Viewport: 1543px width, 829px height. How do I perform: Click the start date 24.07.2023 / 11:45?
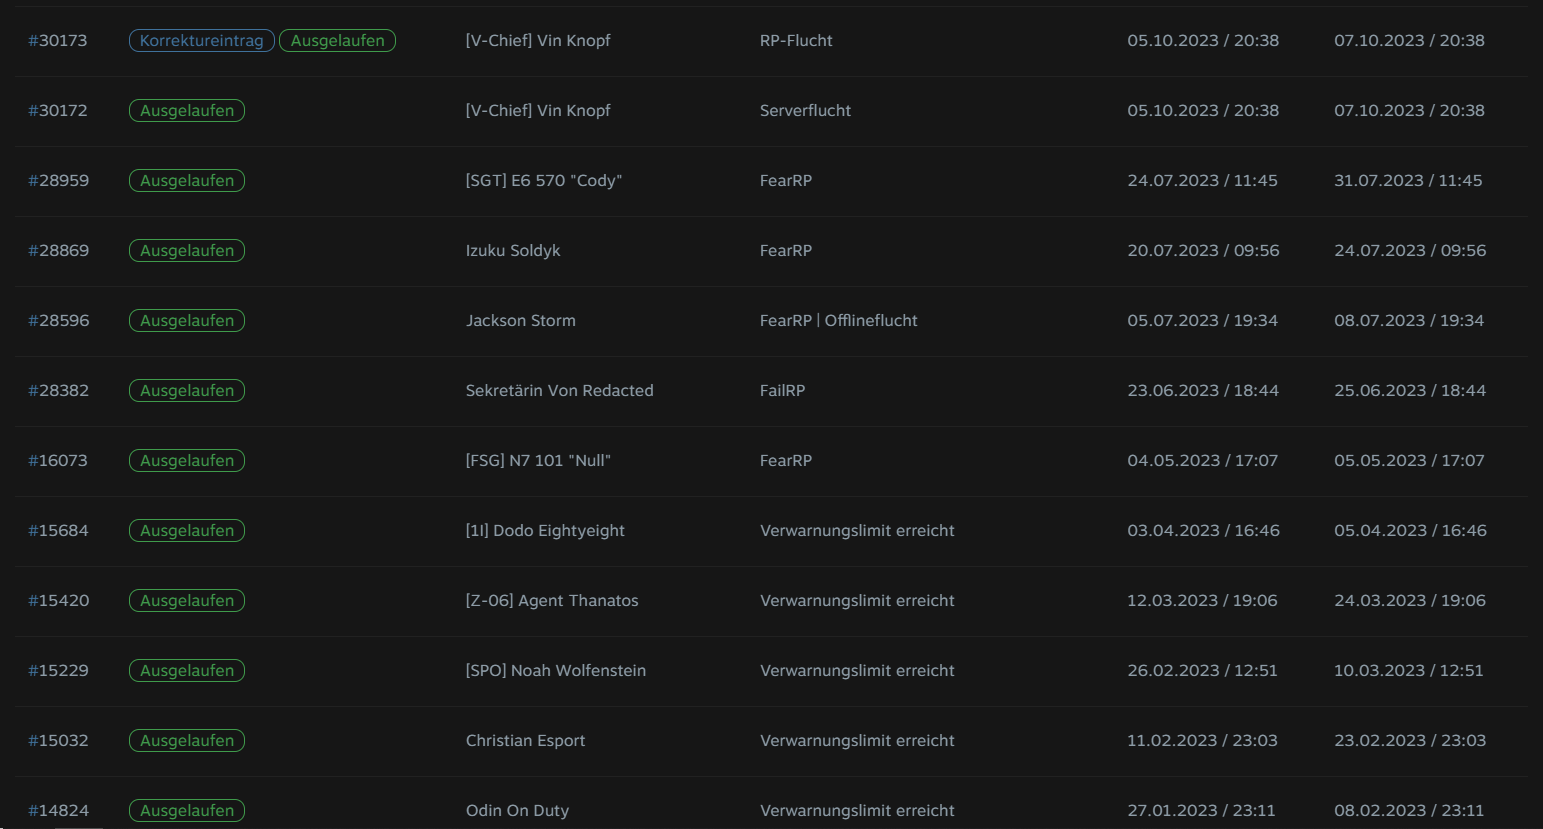[x=1203, y=181]
